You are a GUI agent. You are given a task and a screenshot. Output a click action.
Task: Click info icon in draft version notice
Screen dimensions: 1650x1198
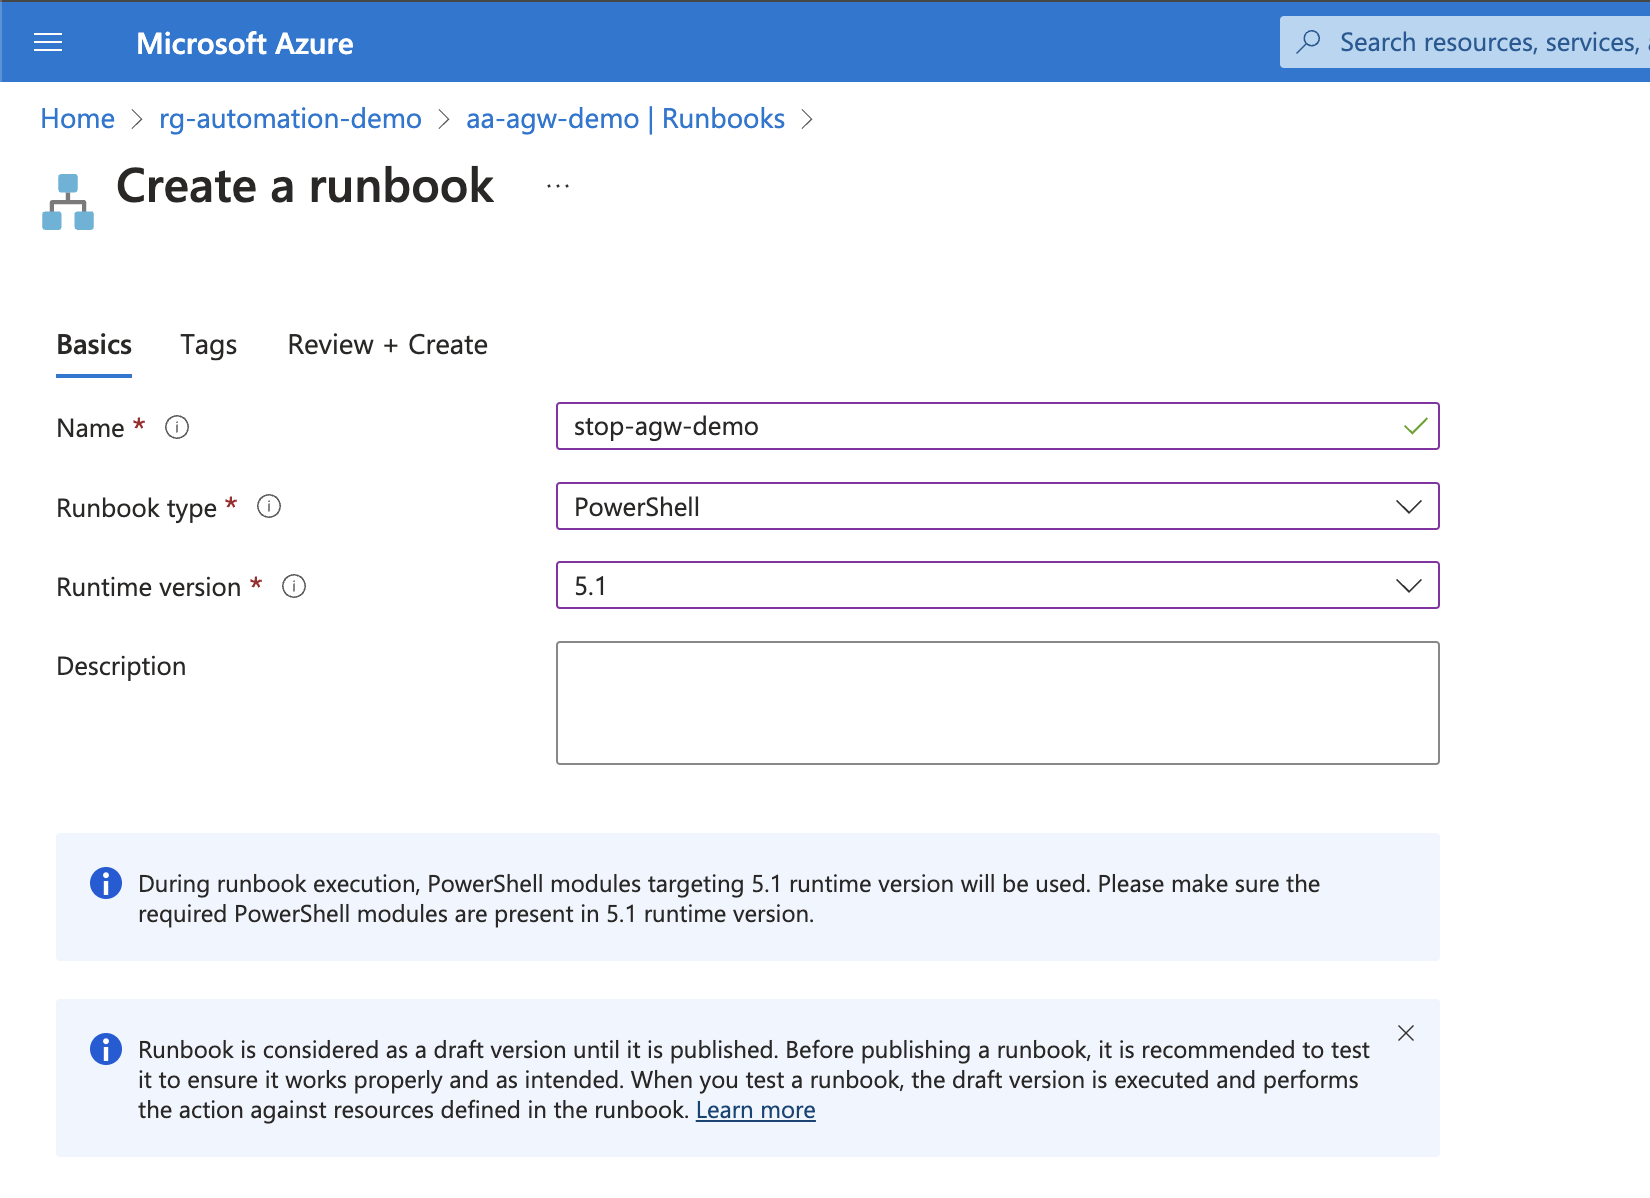tap(106, 1049)
